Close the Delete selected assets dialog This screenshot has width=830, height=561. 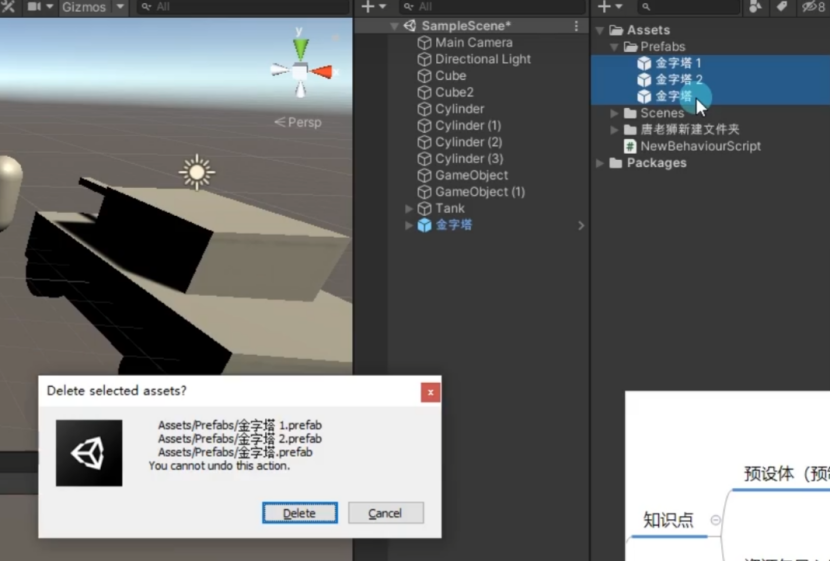pyautogui.click(x=430, y=392)
